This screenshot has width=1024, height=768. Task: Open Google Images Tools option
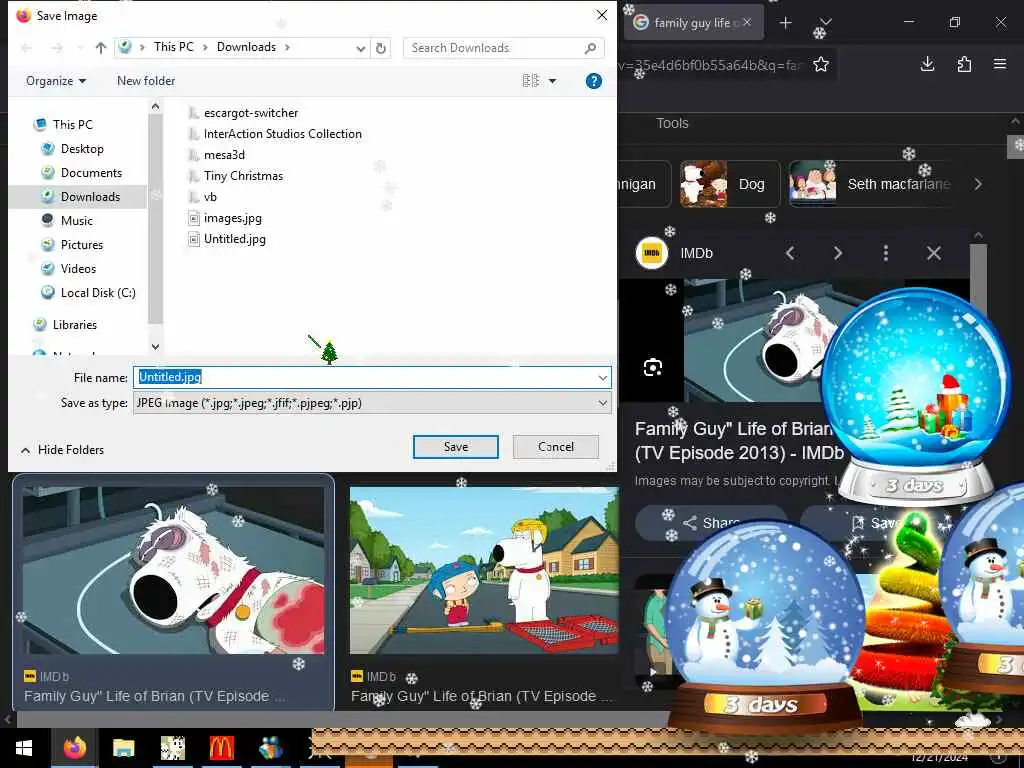[x=672, y=123]
